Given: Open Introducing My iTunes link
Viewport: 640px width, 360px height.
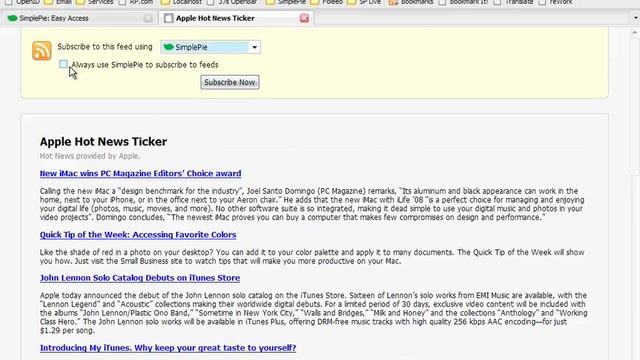Looking at the screenshot, I should 168,348.
